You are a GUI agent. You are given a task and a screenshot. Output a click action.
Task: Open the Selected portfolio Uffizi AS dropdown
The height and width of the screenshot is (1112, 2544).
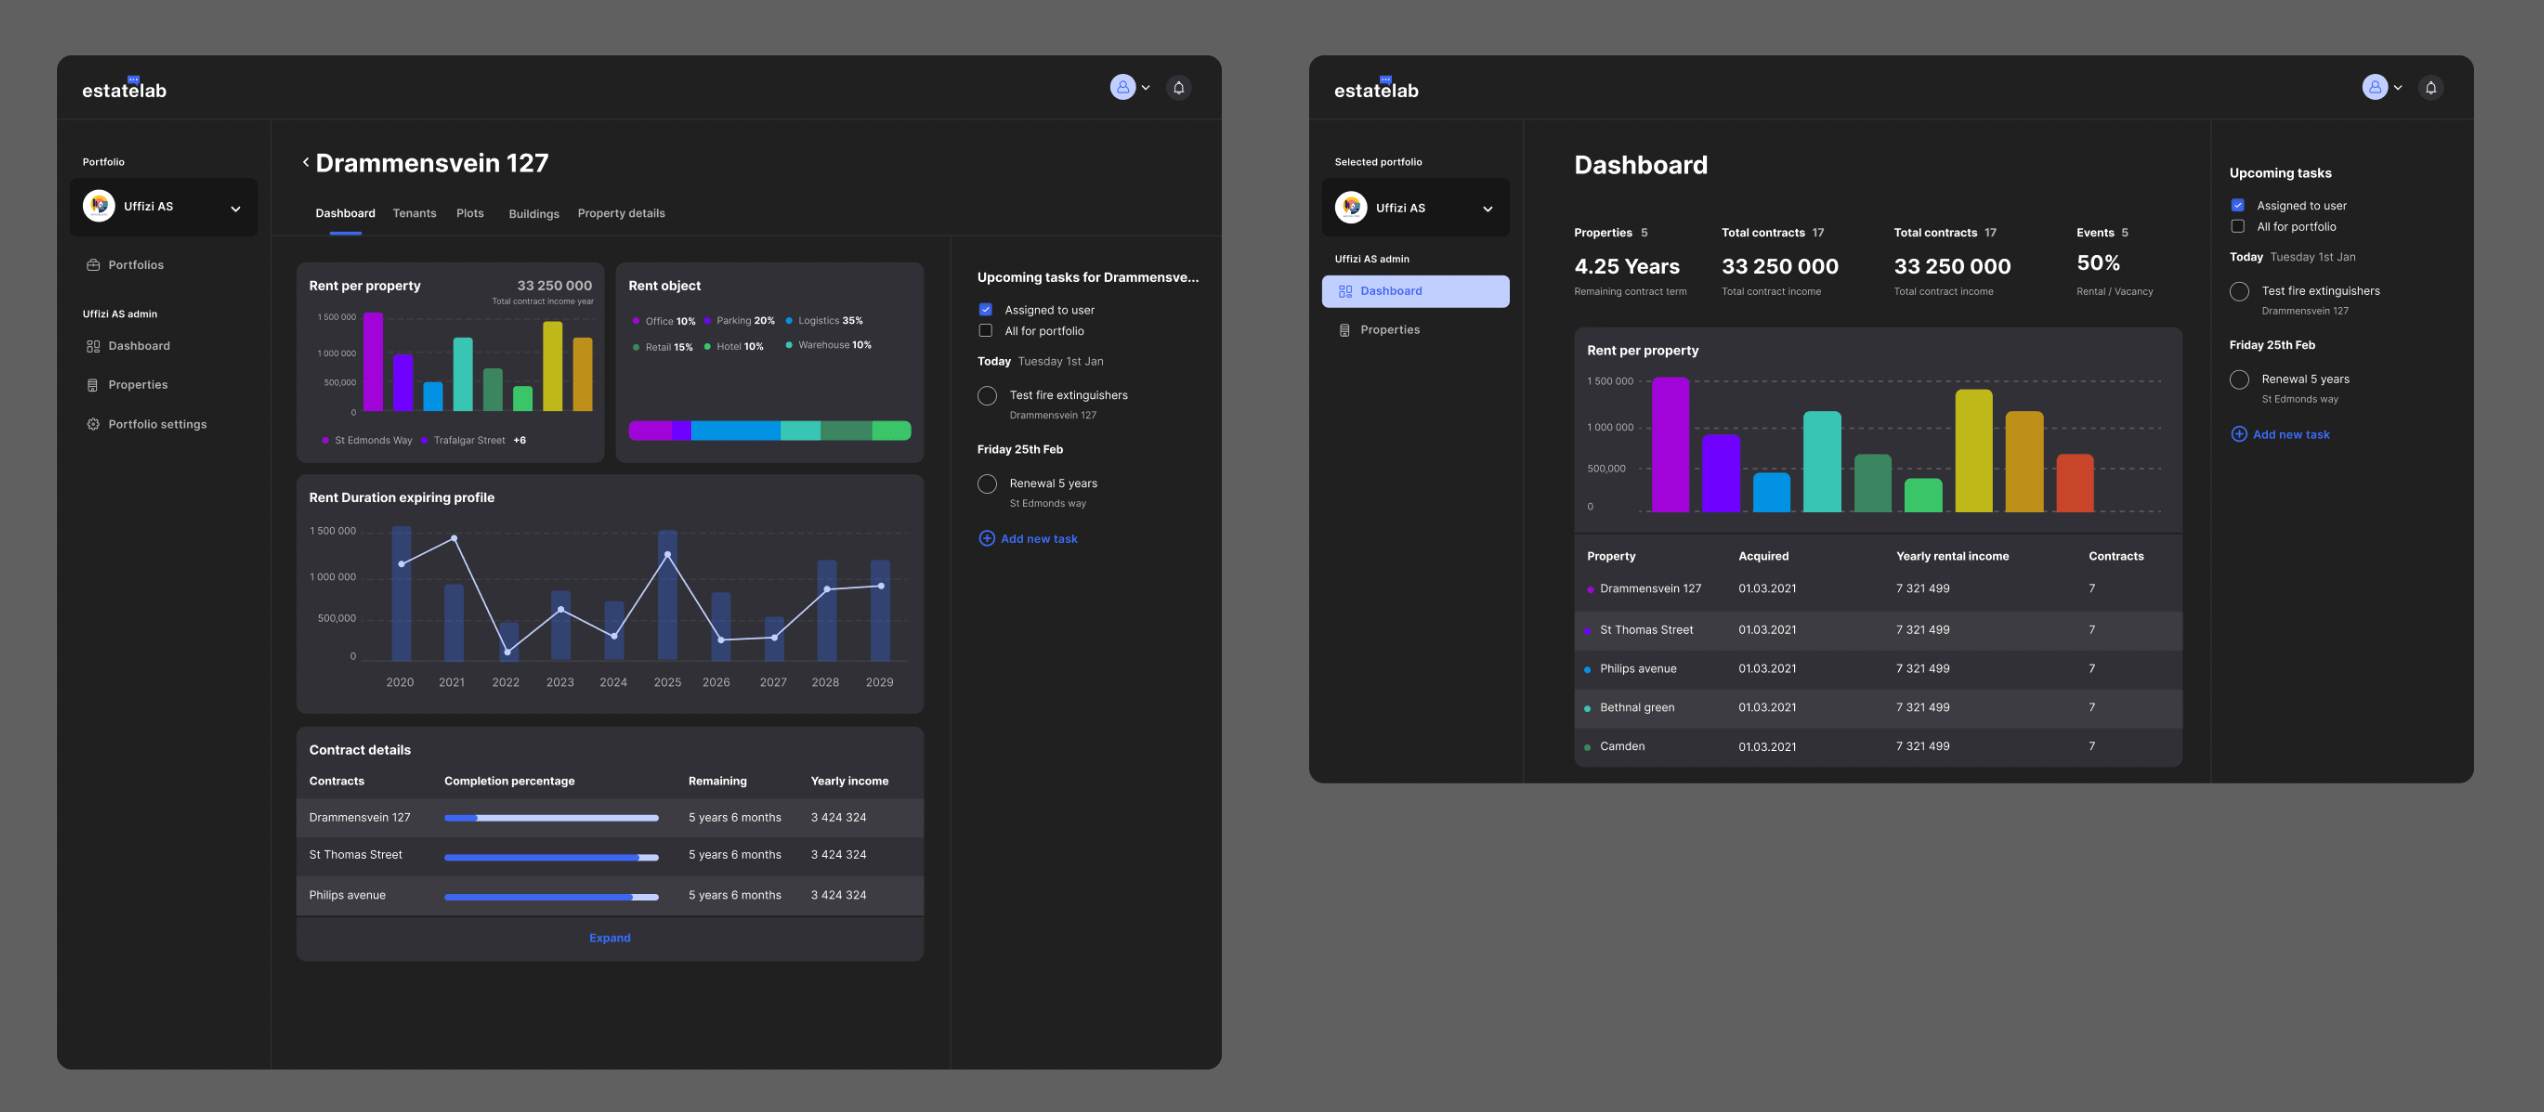point(1487,208)
